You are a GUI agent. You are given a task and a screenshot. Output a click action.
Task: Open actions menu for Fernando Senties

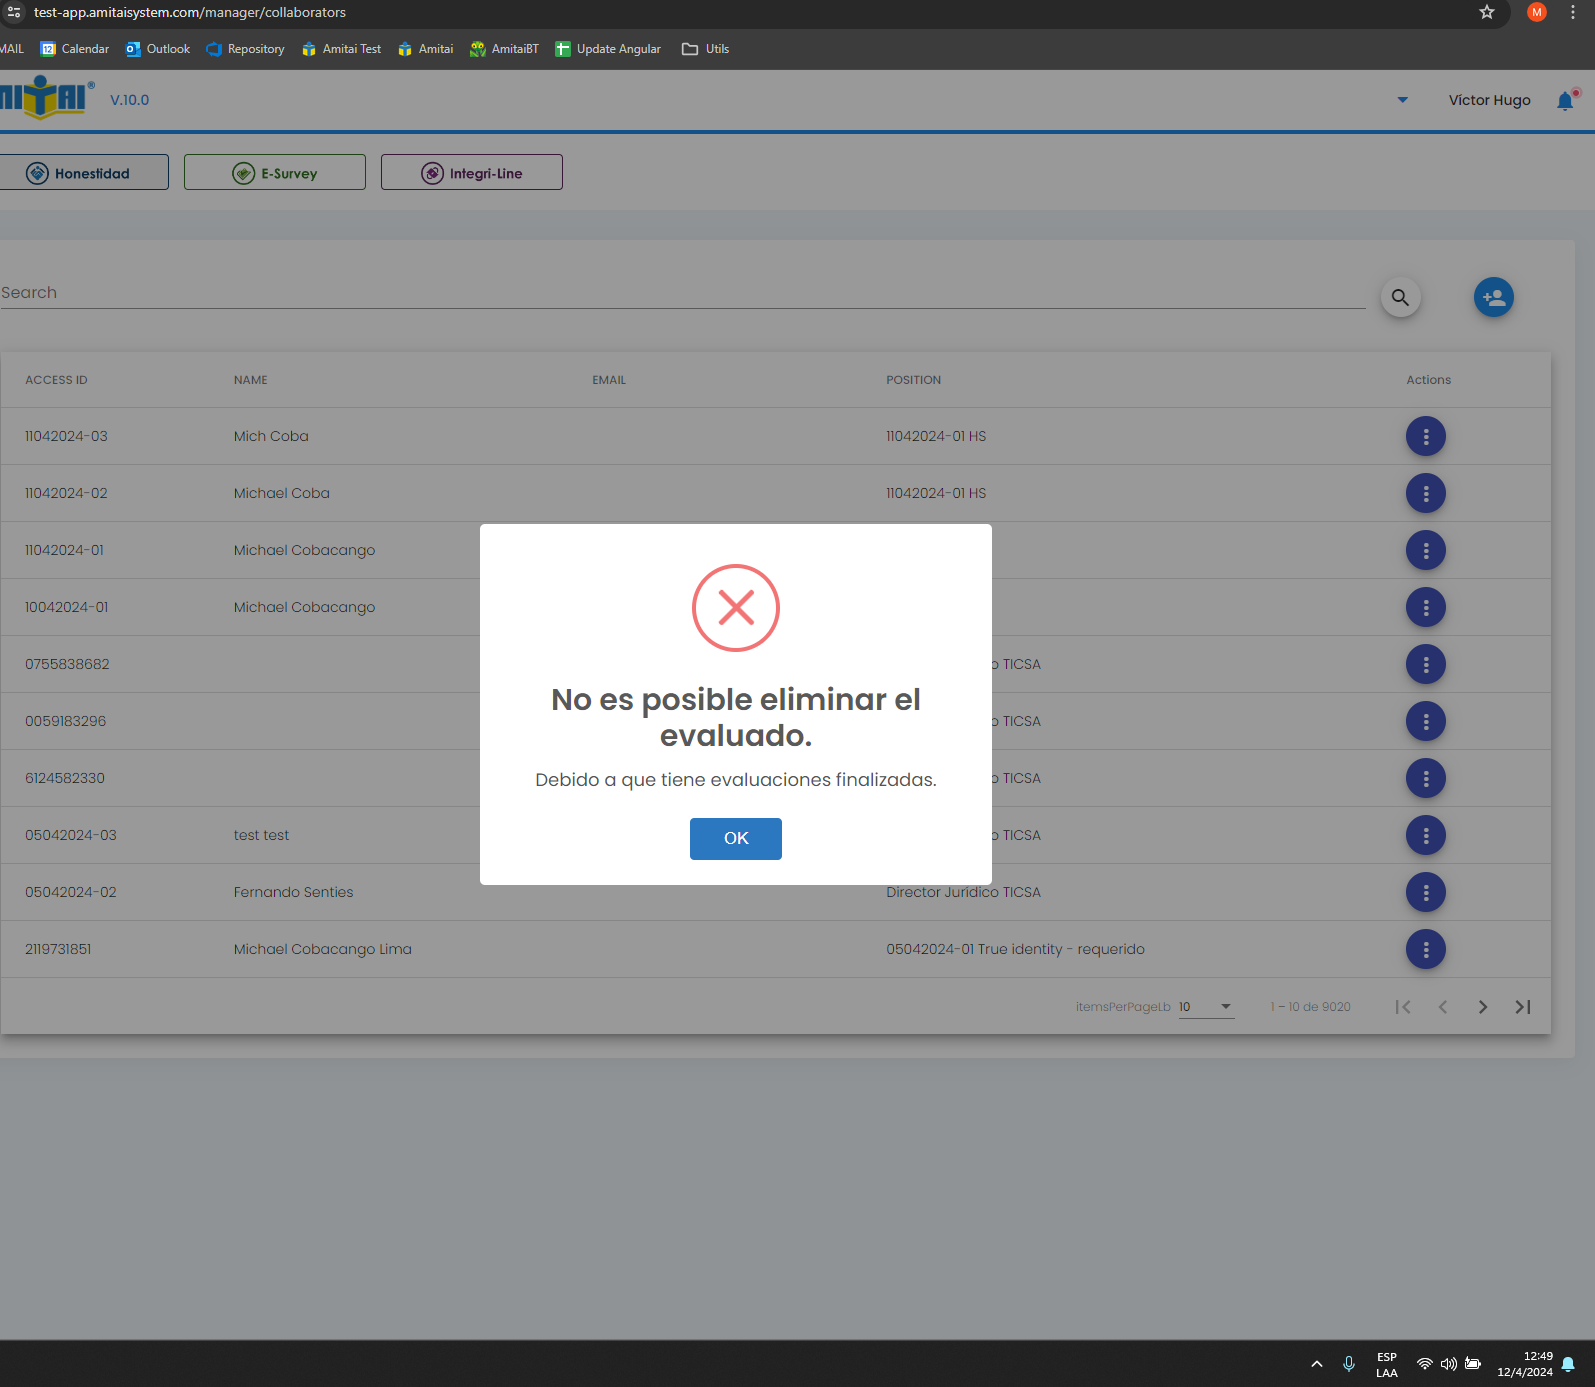(x=1425, y=892)
